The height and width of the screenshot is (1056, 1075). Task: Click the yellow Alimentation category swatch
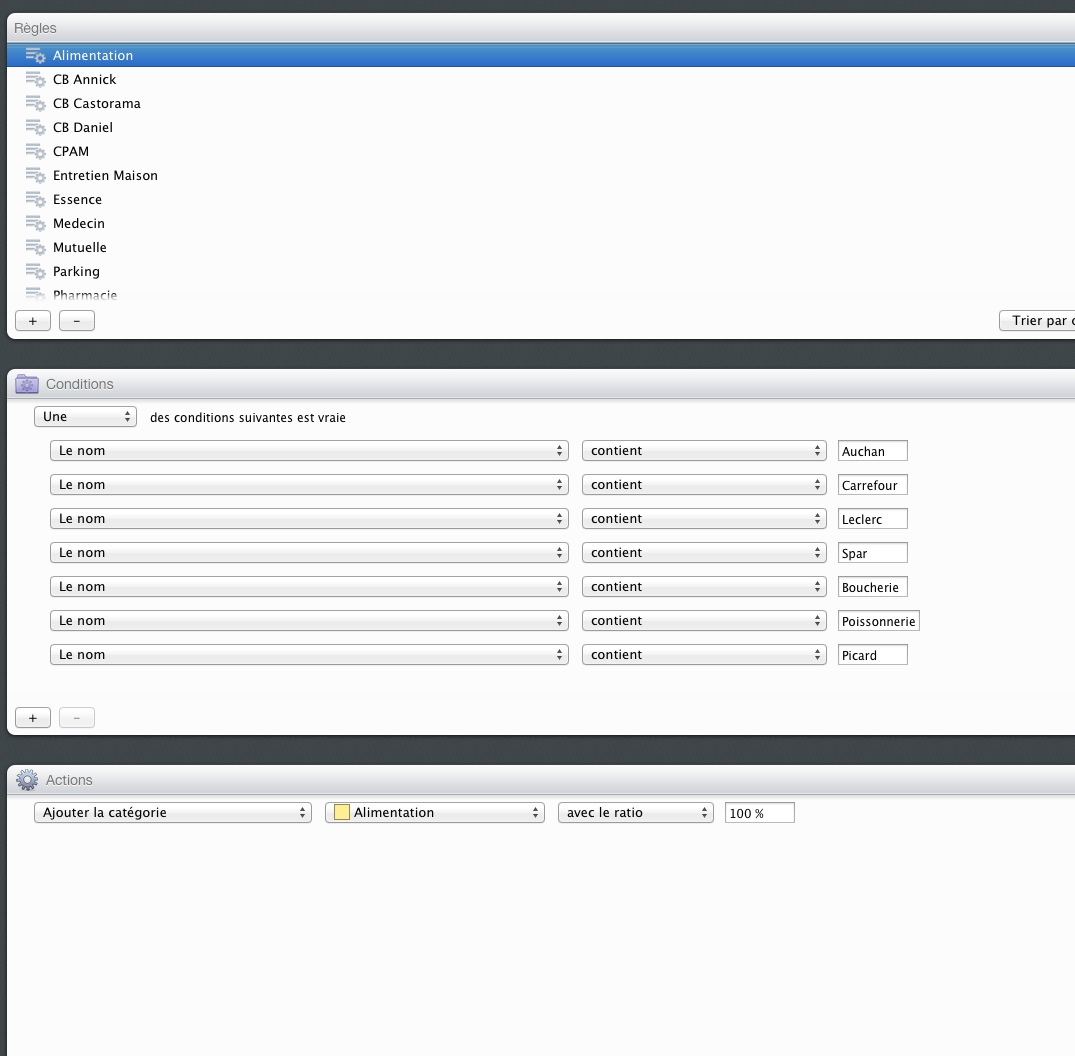[x=342, y=813]
